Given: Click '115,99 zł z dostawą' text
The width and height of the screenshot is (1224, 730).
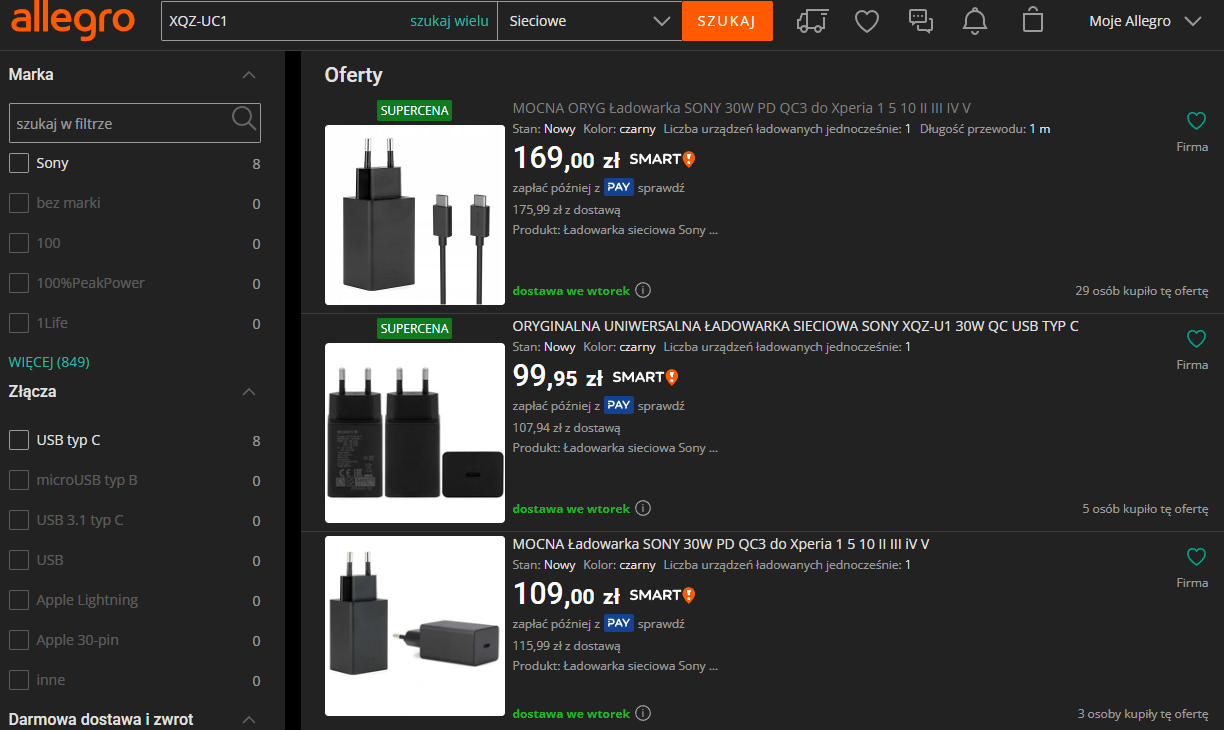Looking at the screenshot, I should 567,646.
